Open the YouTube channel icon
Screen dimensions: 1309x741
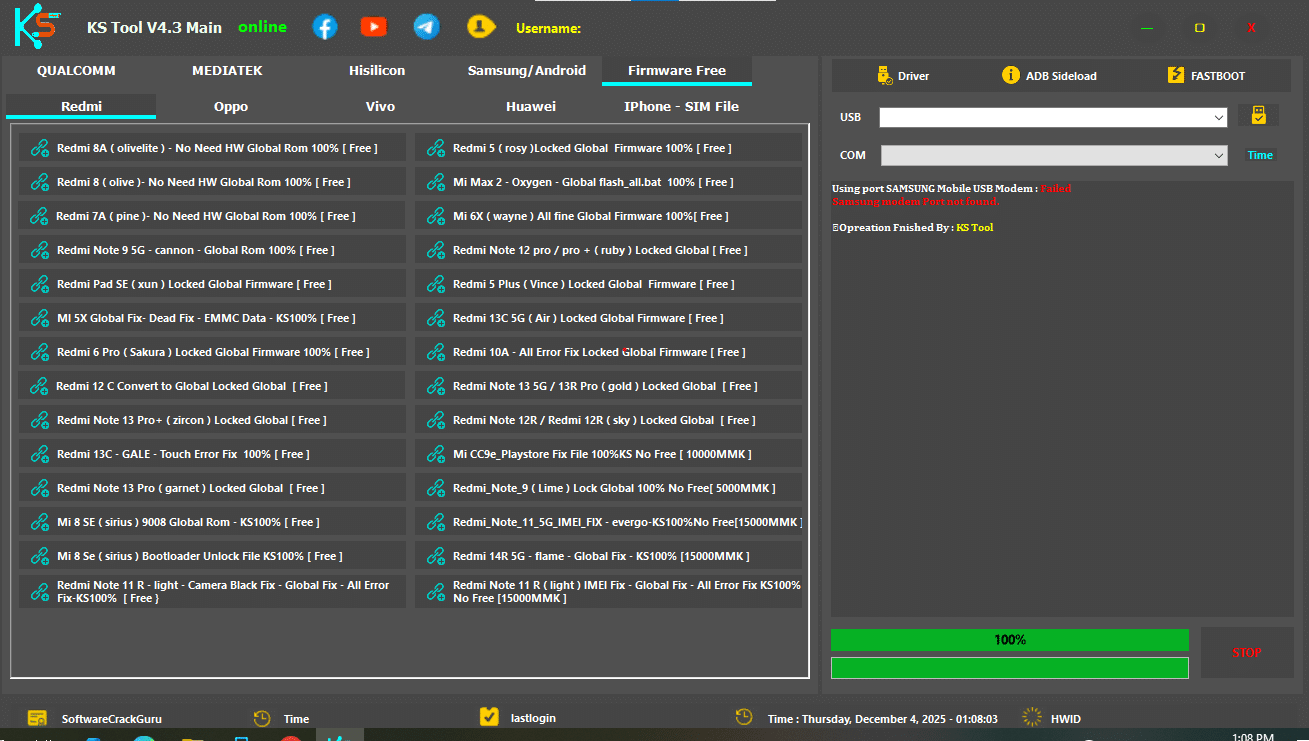tap(373, 26)
